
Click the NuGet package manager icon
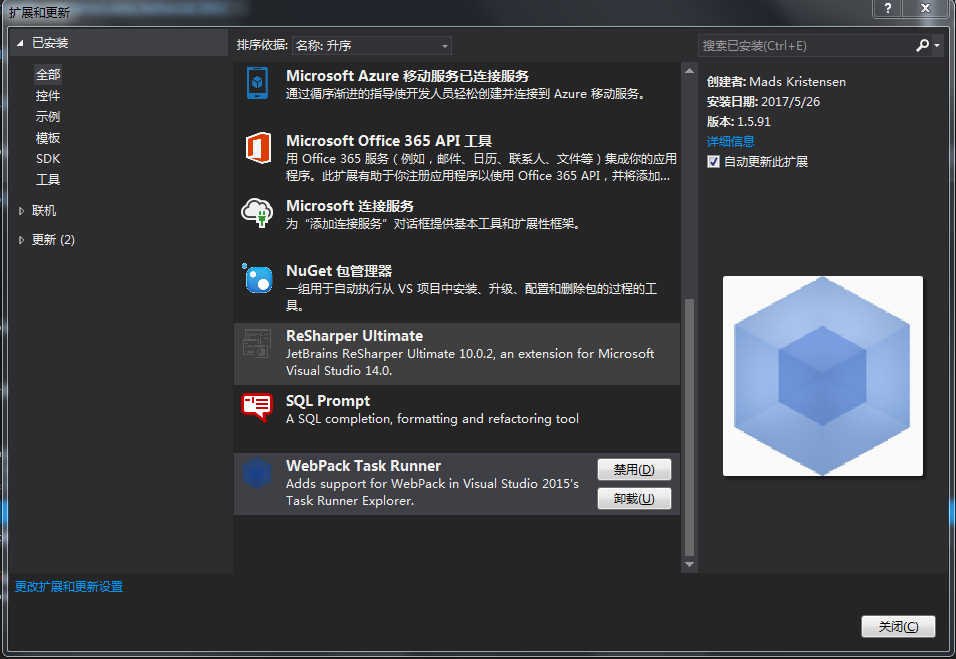(x=258, y=278)
